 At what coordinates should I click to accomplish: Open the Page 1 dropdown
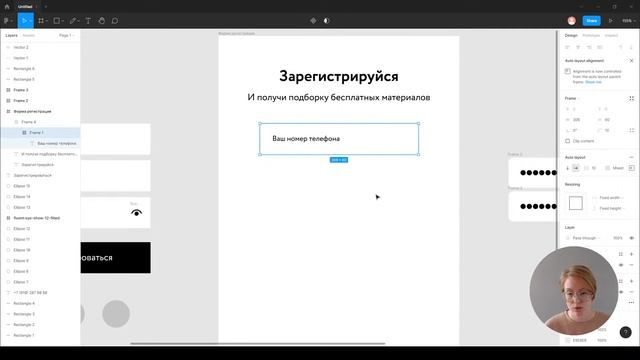(x=67, y=36)
